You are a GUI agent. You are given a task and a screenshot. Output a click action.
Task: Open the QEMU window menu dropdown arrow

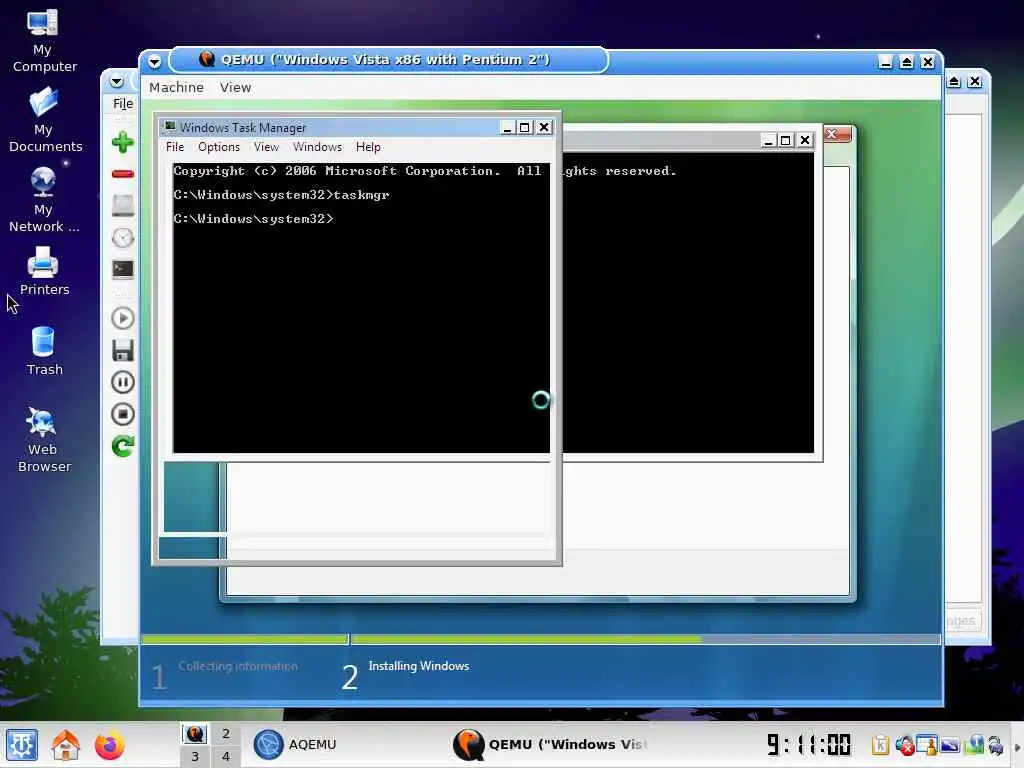click(154, 62)
